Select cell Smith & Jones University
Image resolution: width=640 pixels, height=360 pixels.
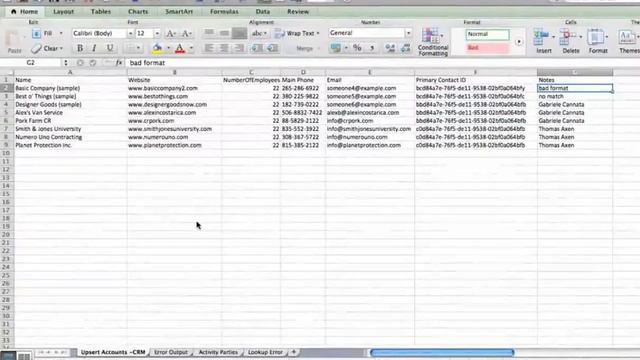[x=70, y=129]
